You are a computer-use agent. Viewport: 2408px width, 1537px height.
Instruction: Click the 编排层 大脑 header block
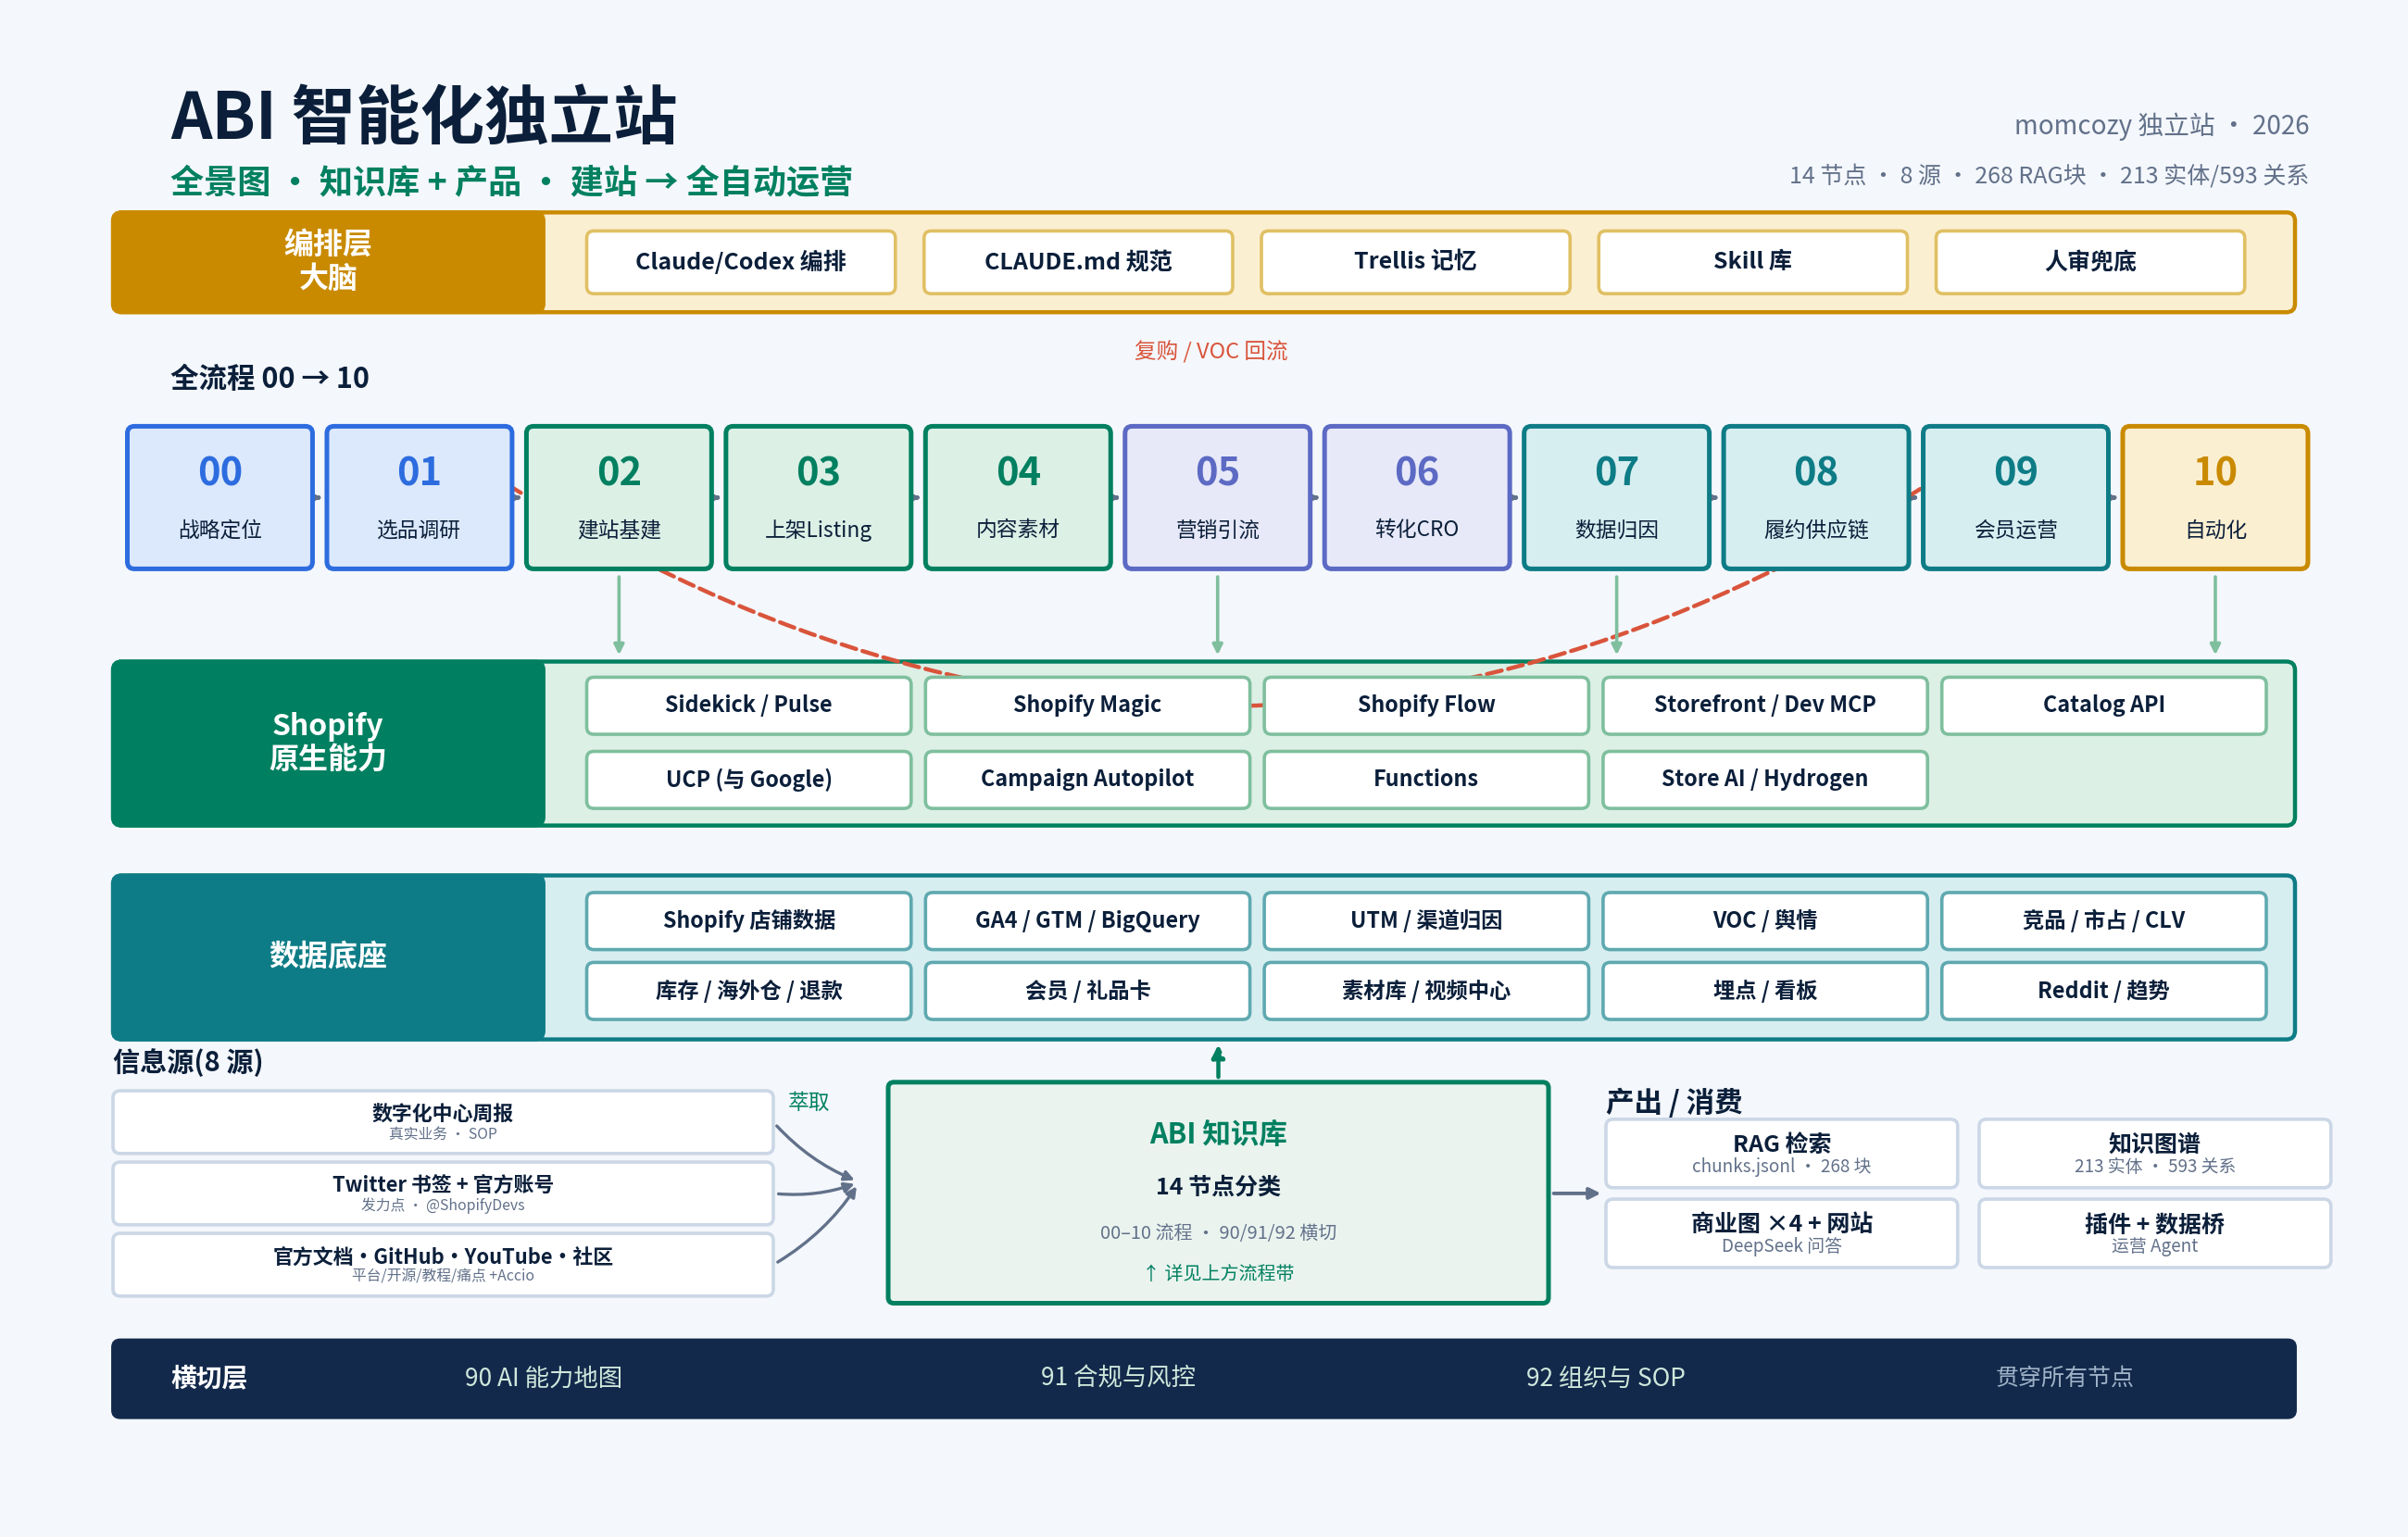(x=328, y=262)
